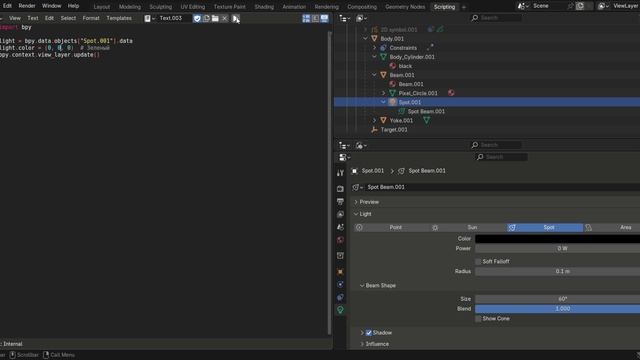Open the text editor Templates menu
The width and height of the screenshot is (640, 360).
pyautogui.click(x=119, y=18)
